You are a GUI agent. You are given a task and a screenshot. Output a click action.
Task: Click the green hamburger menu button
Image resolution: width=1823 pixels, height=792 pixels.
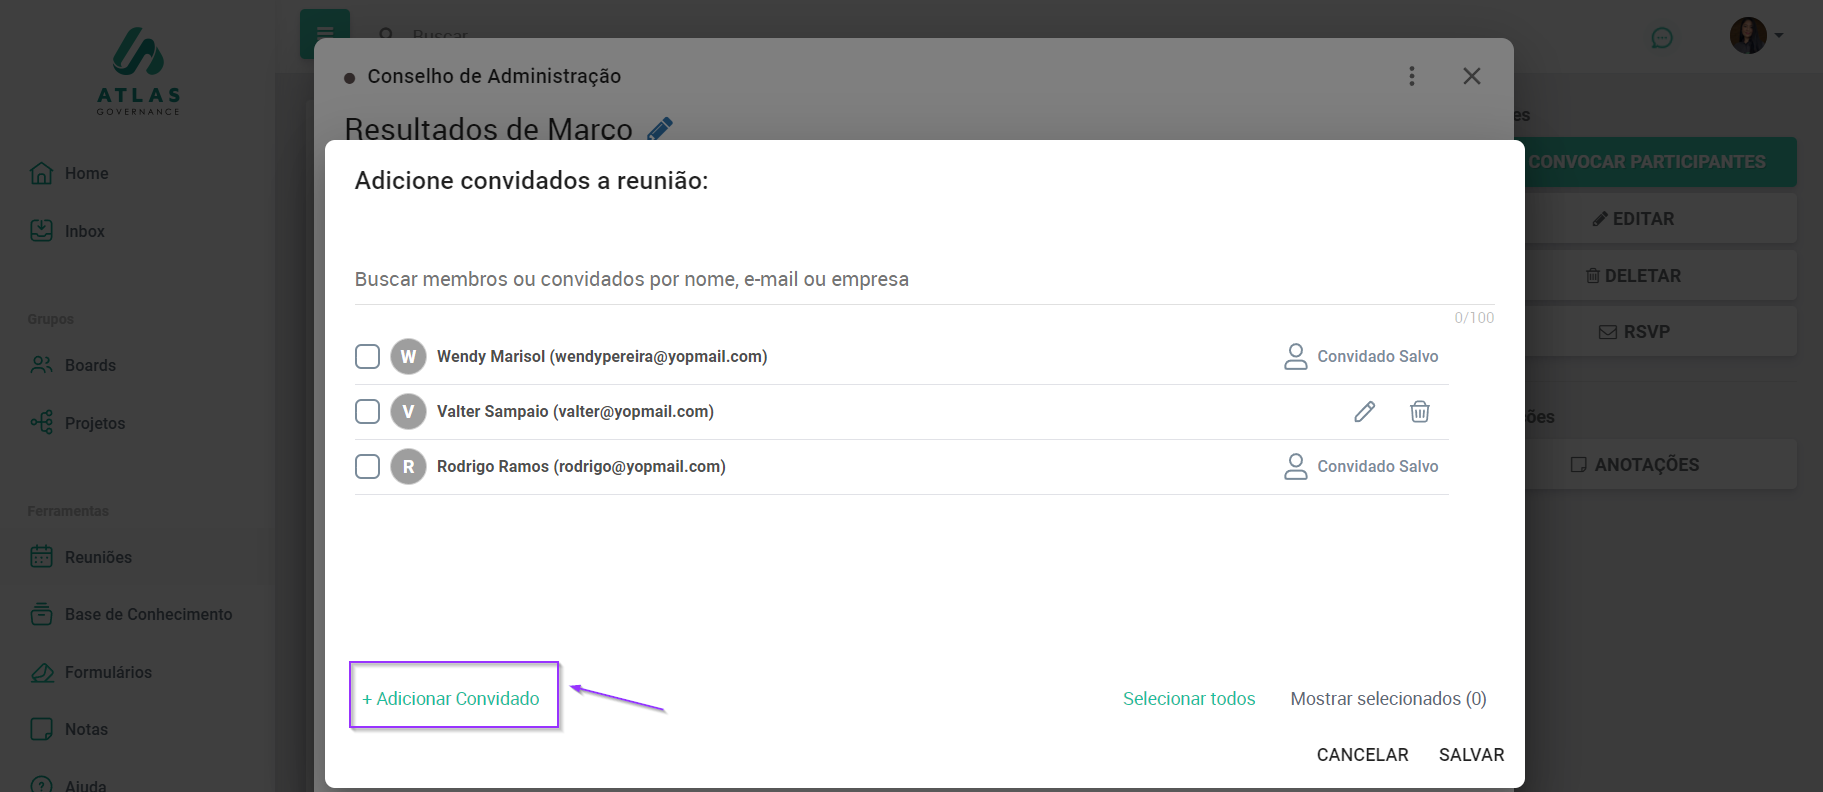click(324, 33)
